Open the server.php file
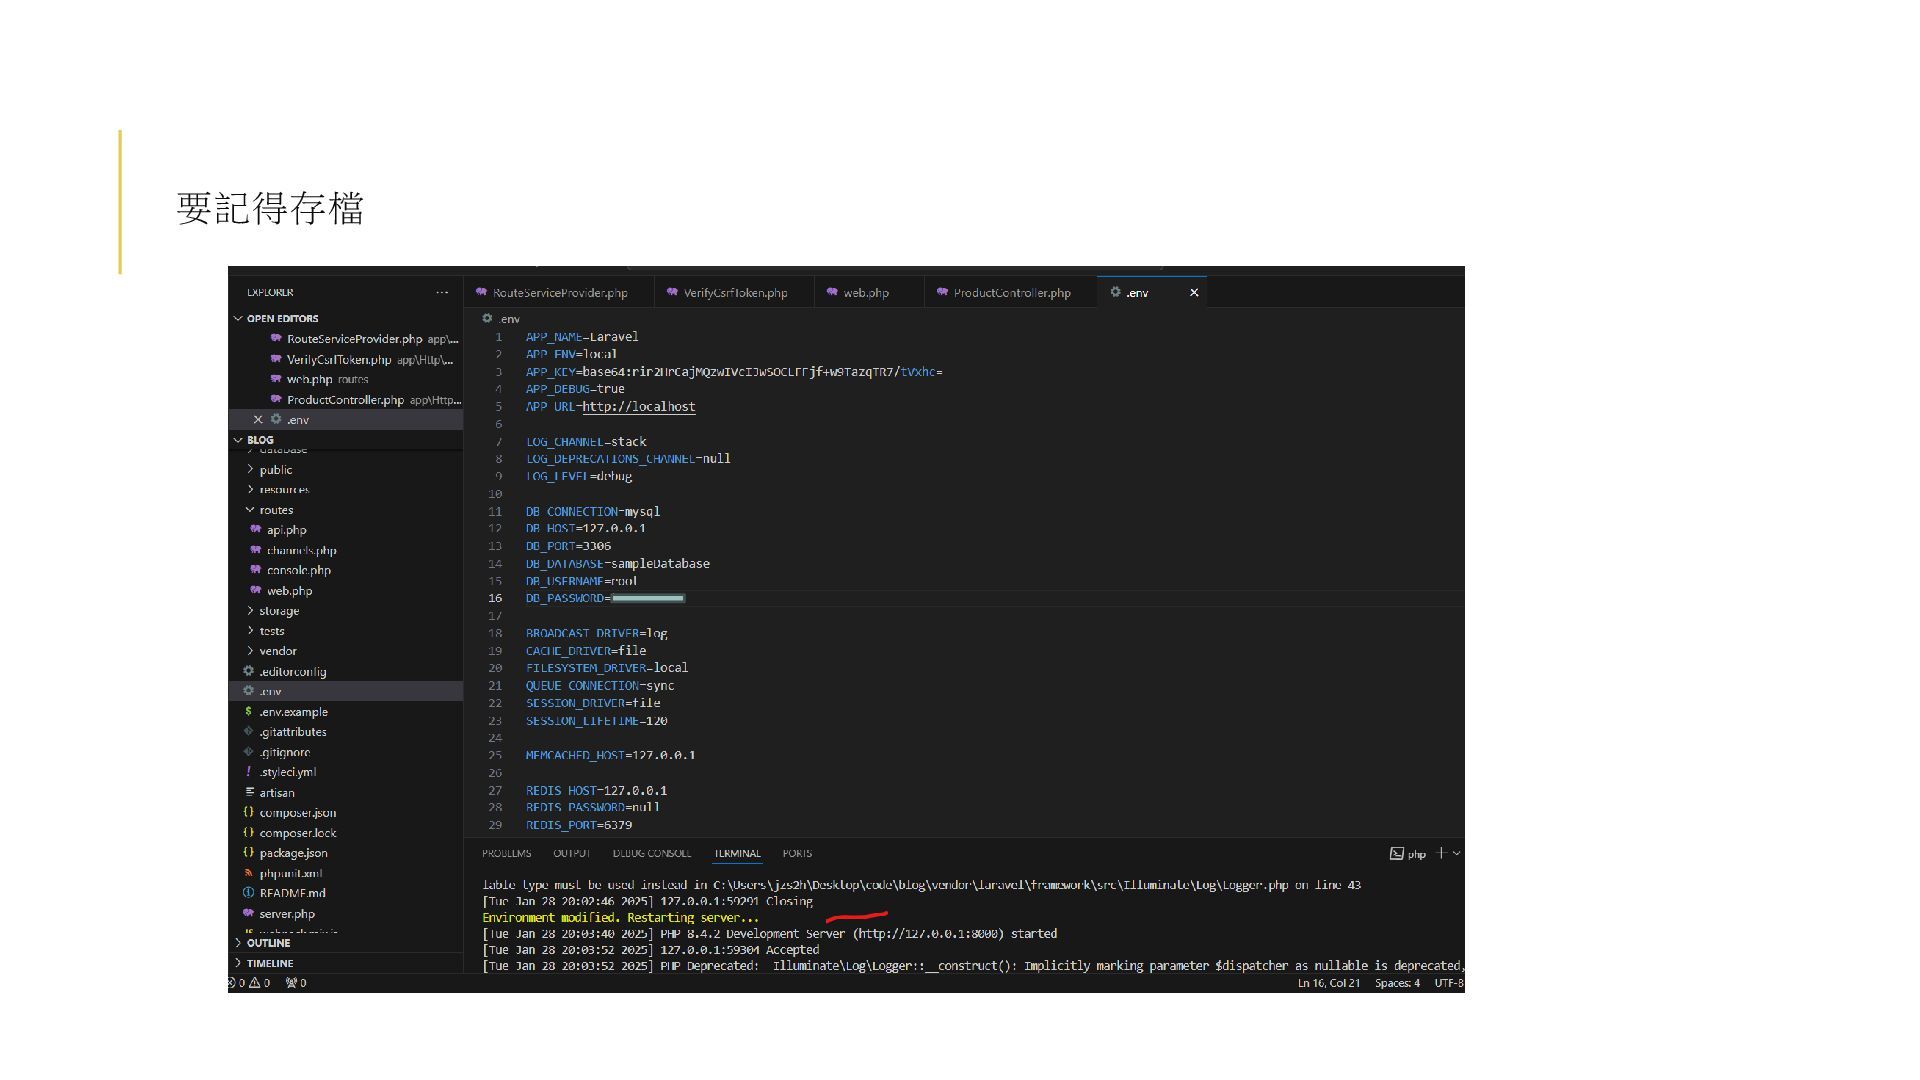The width and height of the screenshot is (1920, 1080). coord(346,914)
